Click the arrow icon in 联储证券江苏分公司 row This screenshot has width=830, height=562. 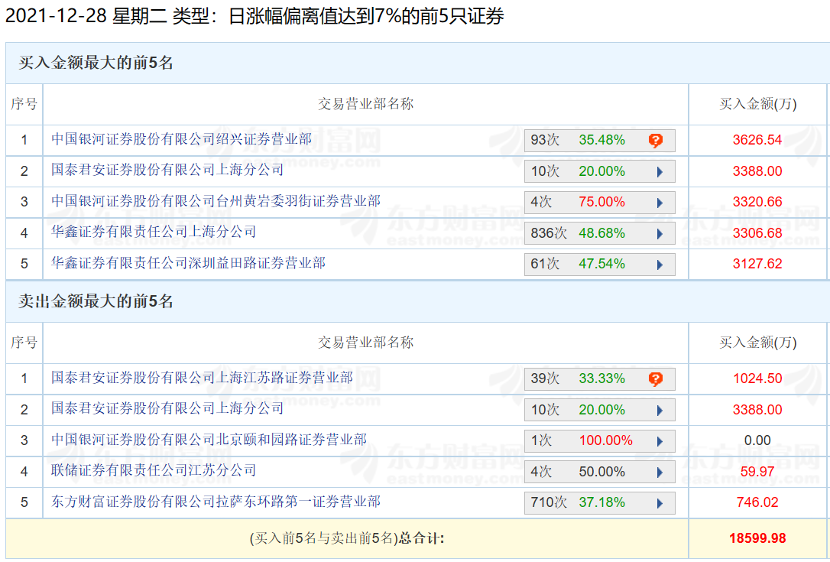[x=660, y=472]
